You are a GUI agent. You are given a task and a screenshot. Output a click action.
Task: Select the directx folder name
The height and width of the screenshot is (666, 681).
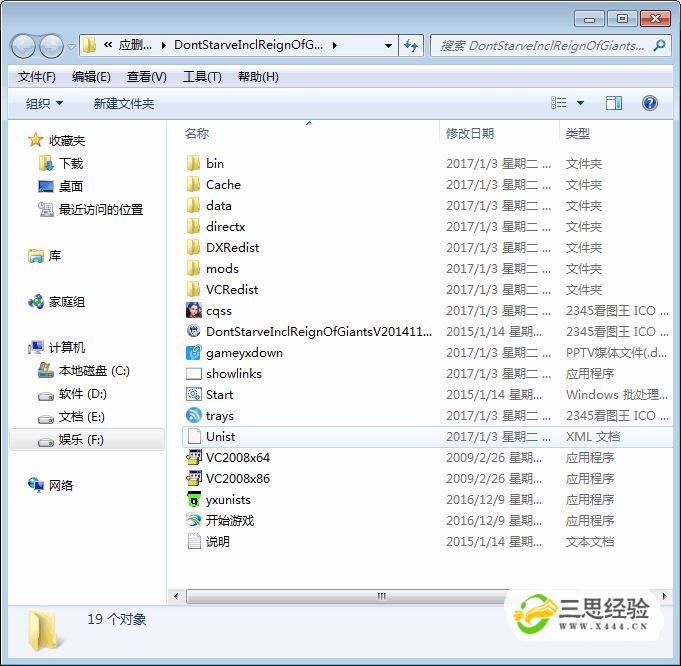[x=225, y=227]
